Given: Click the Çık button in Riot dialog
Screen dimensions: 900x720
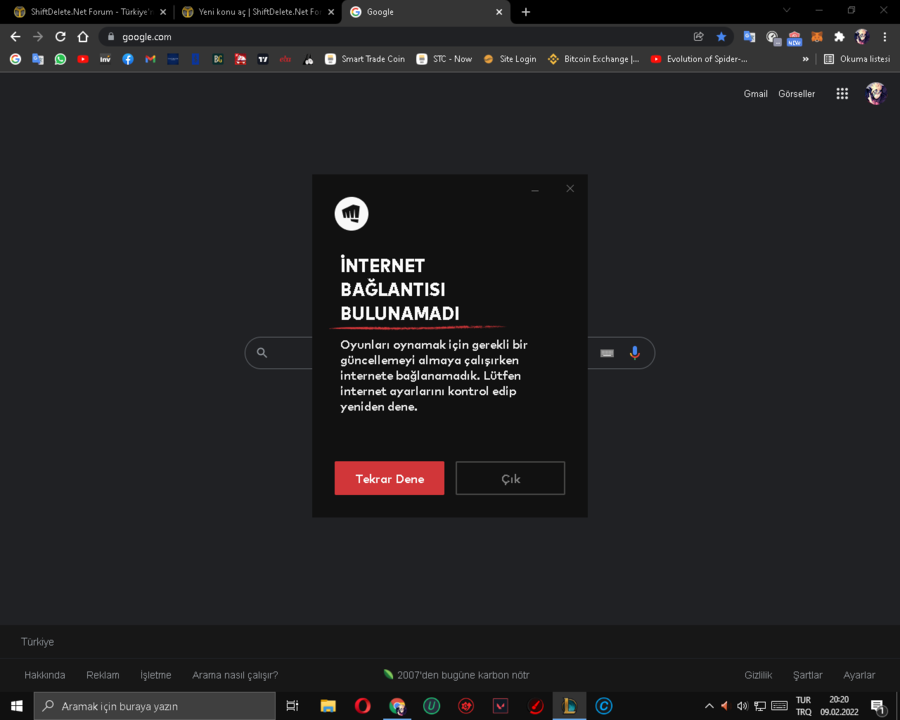Looking at the screenshot, I should click(510, 478).
